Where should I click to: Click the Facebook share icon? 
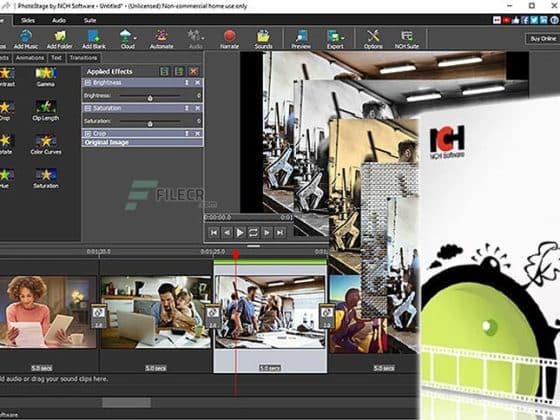pyautogui.click(x=525, y=20)
